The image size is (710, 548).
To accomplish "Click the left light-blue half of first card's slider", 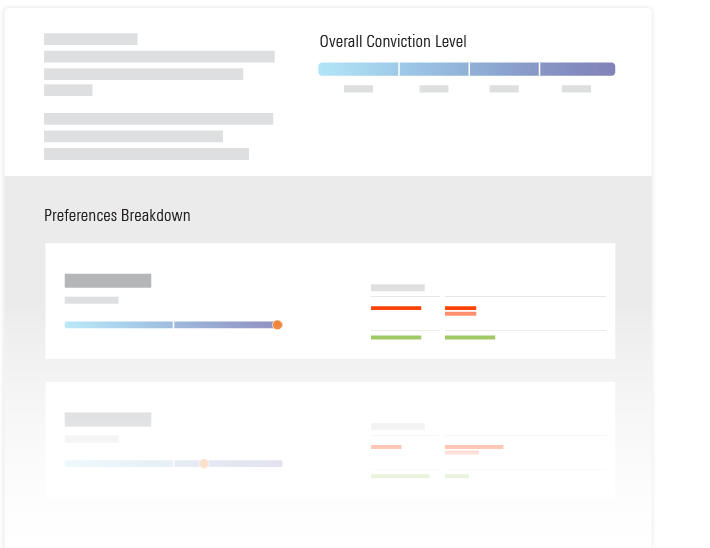I will (x=119, y=325).
